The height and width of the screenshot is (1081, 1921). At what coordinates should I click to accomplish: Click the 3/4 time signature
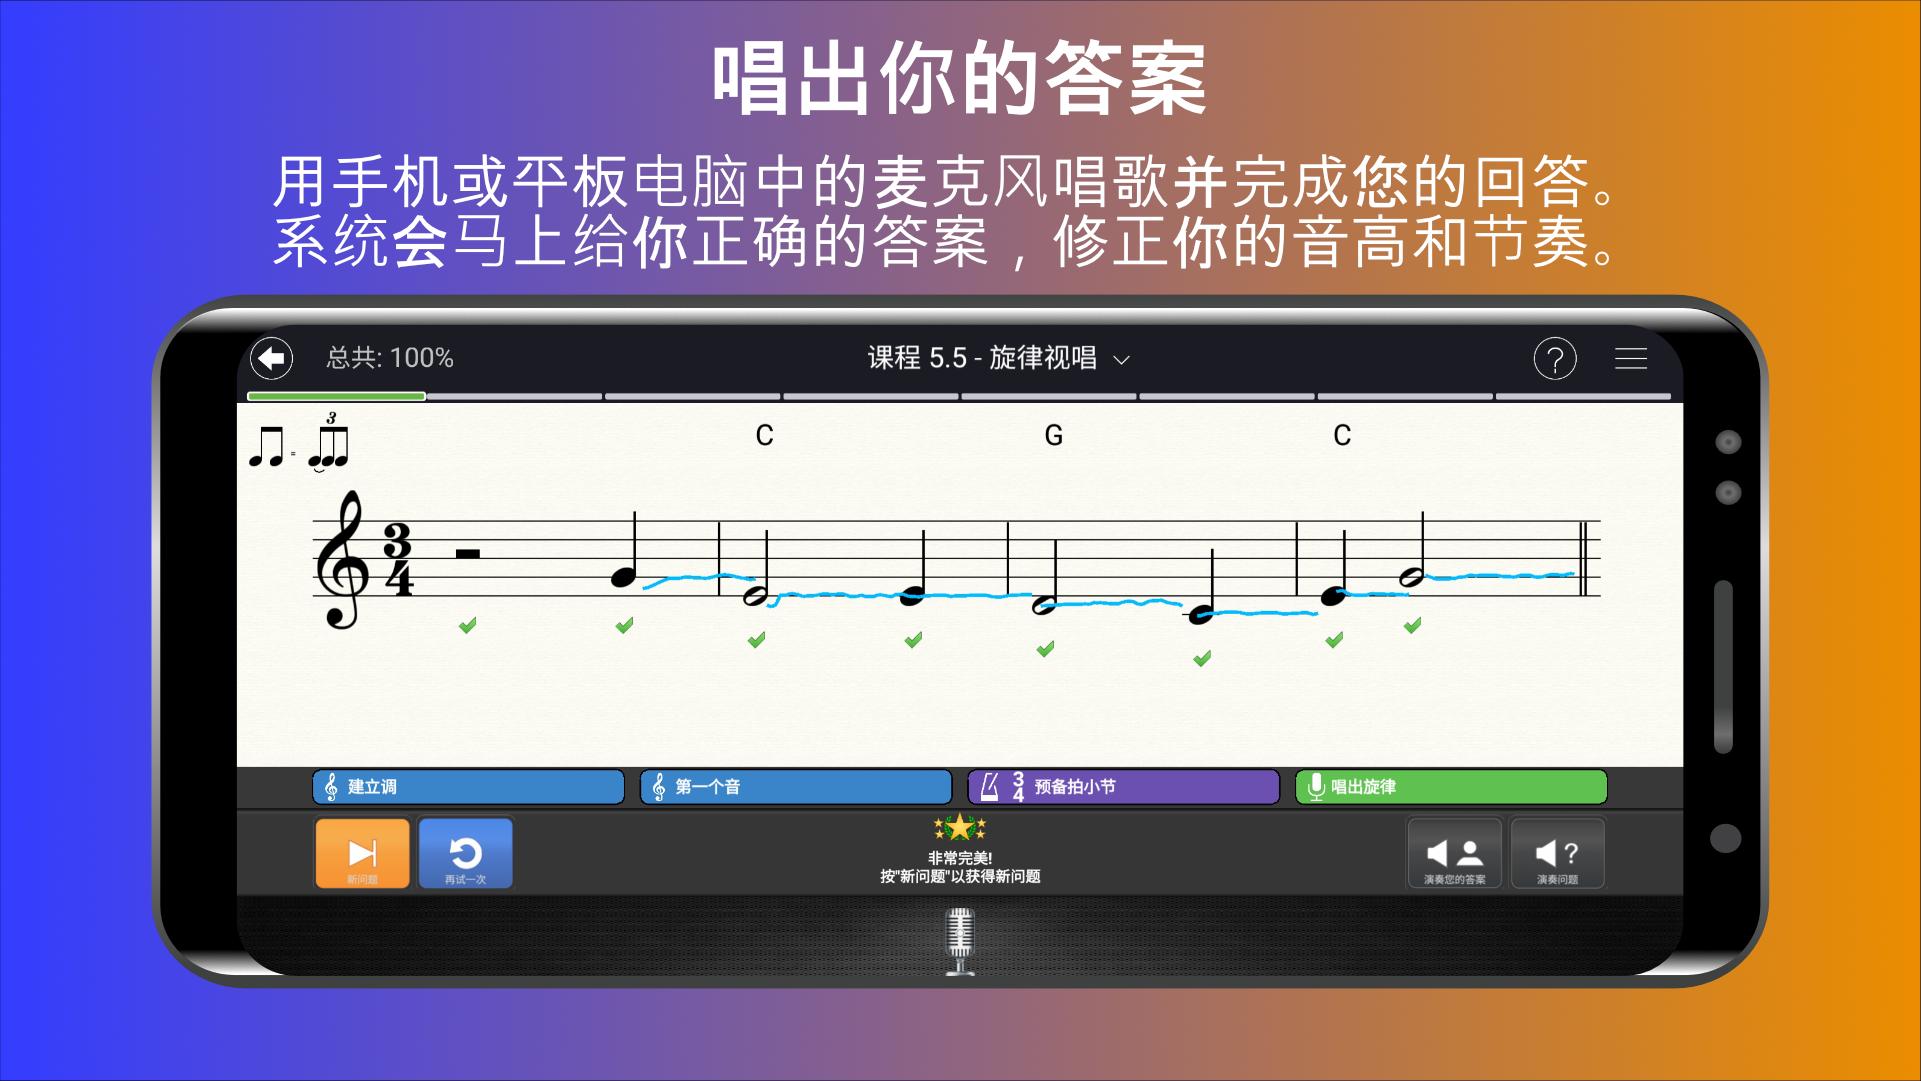point(398,559)
